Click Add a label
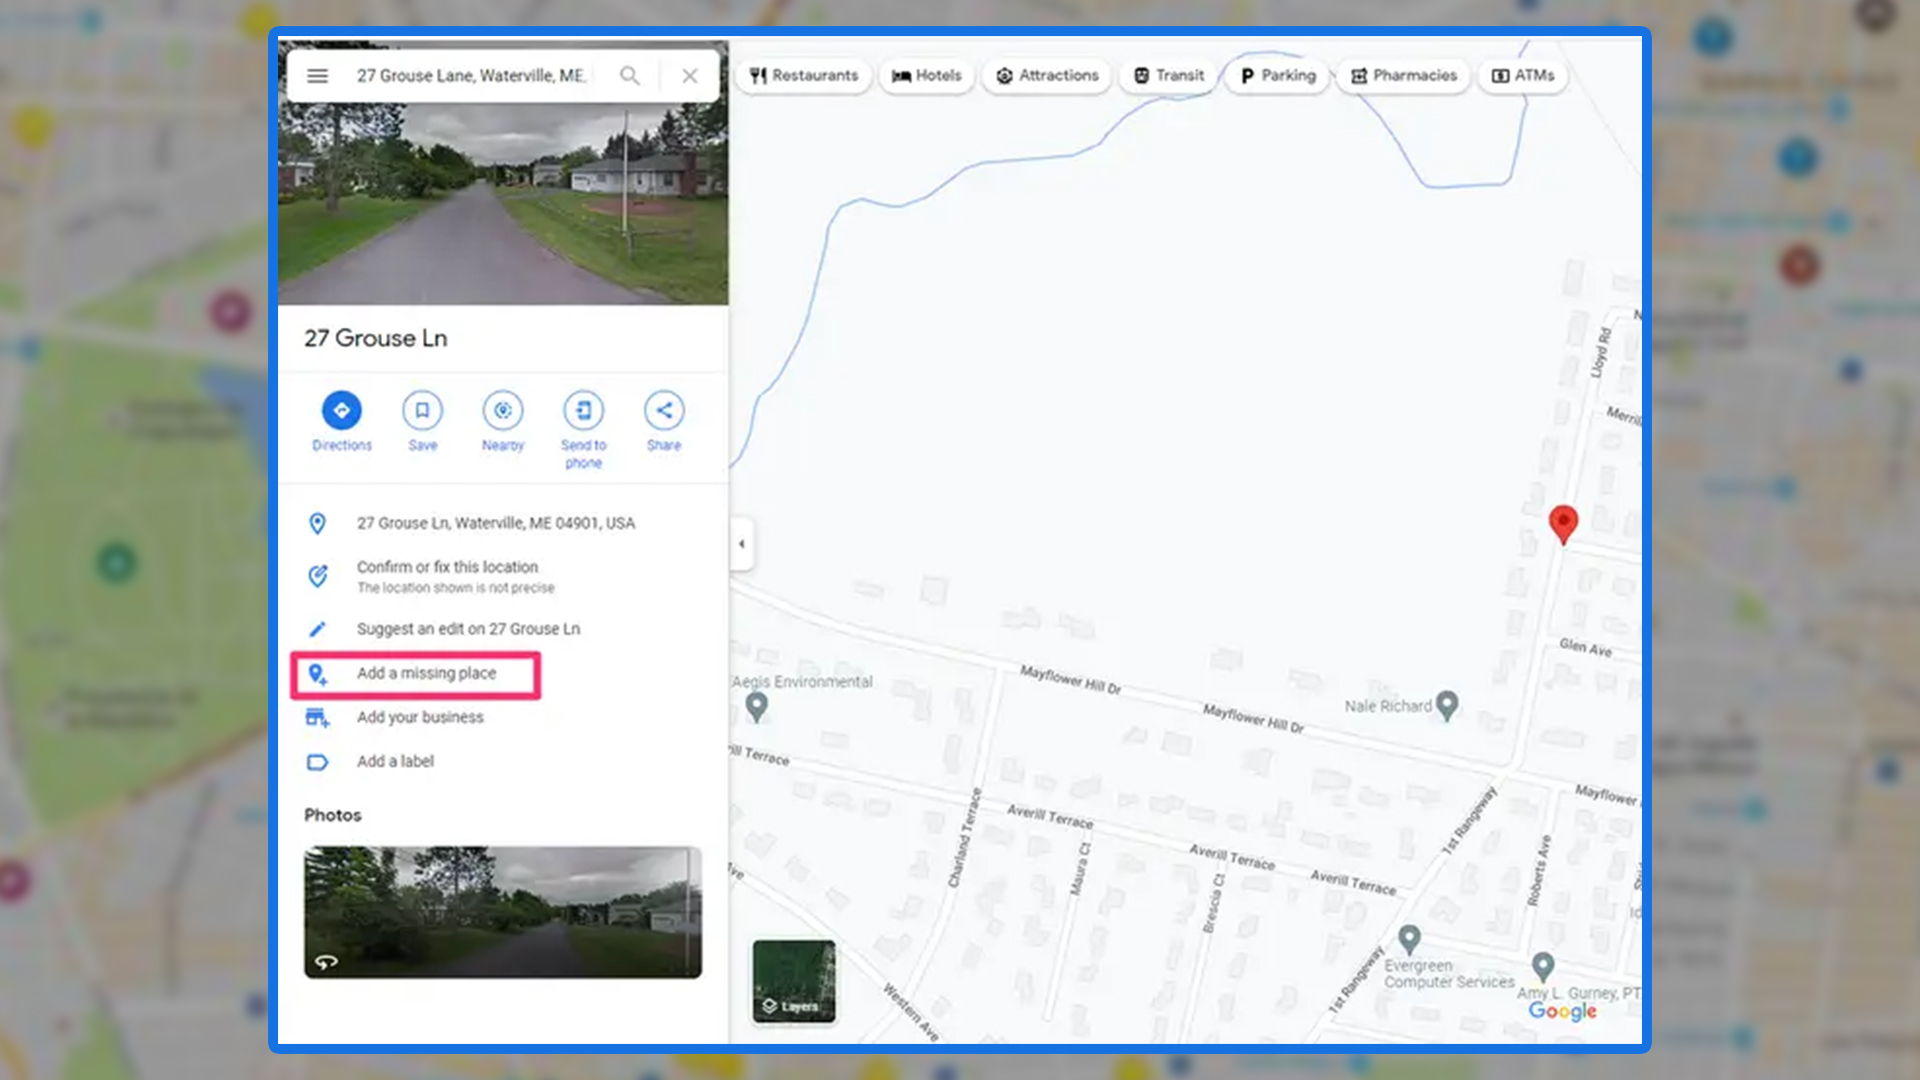This screenshot has width=1920, height=1080. 395,761
